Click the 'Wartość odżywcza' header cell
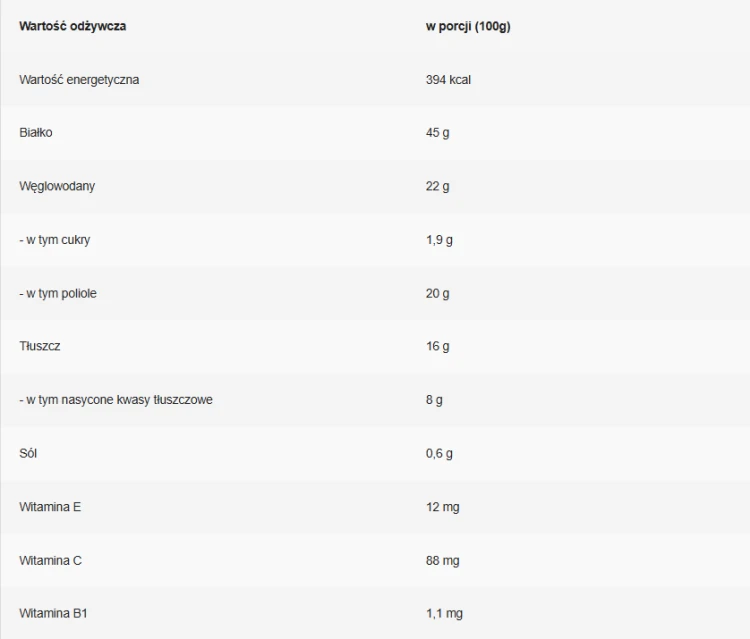Viewport: 750px width, 639px height. pyautogui.click(x=73, y=26)
